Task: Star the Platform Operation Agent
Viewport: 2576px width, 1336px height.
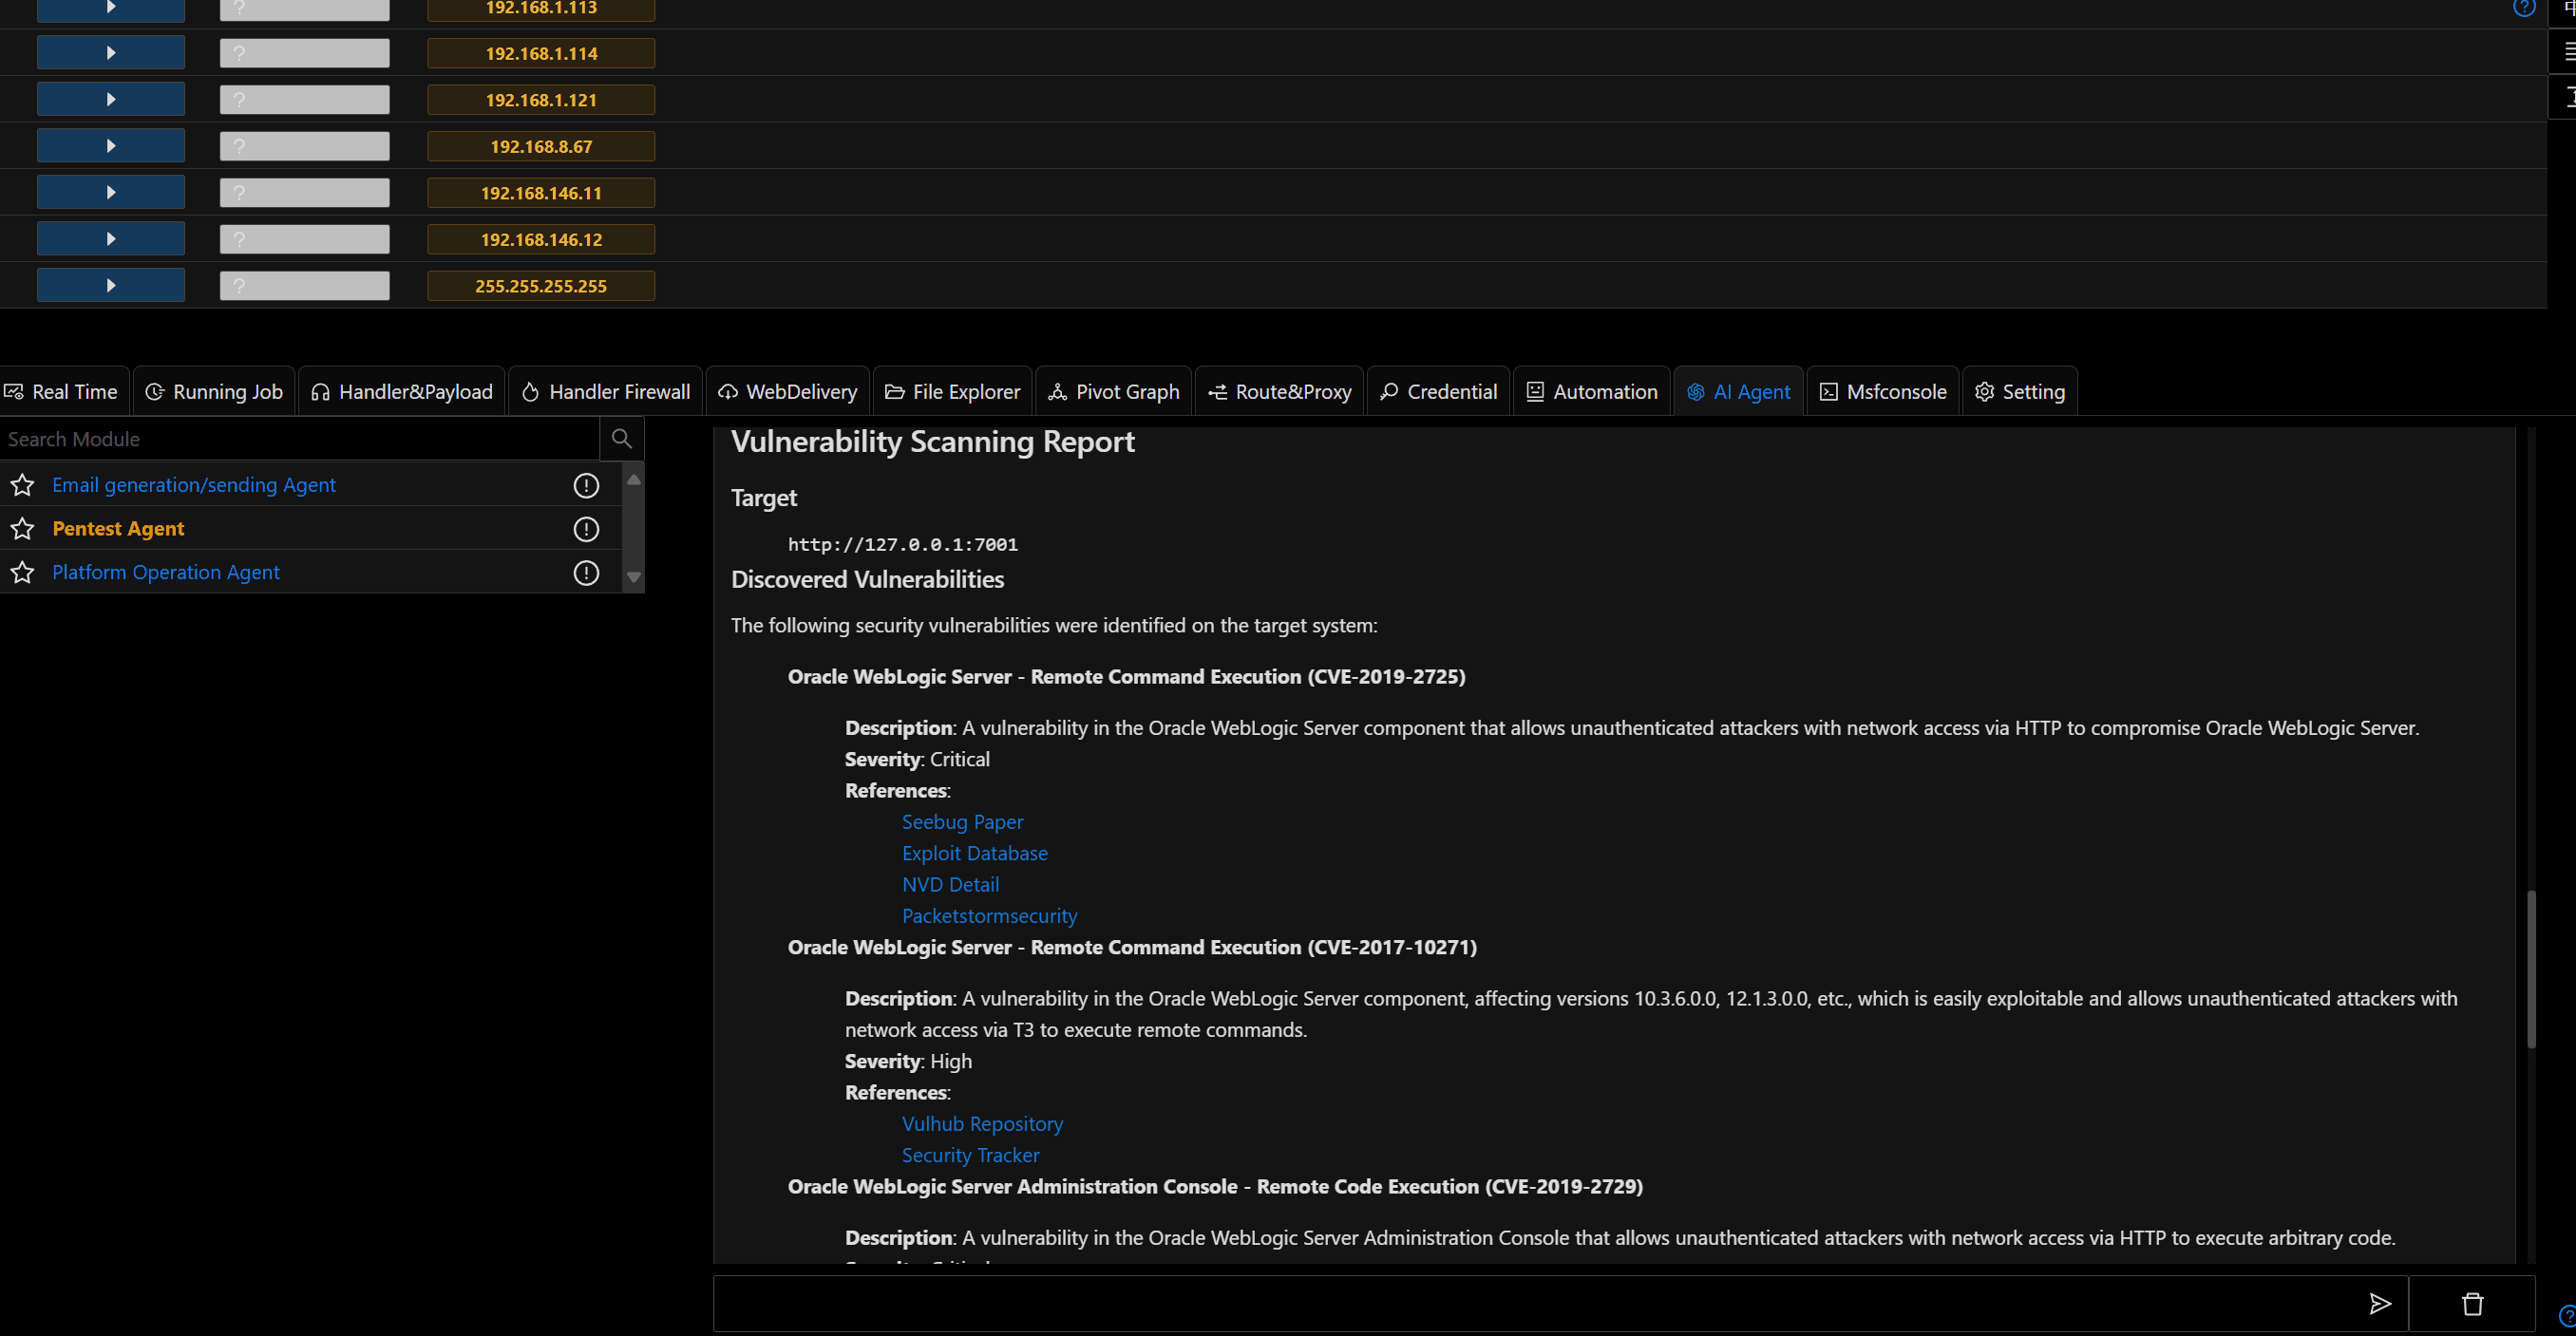Action: tap(22, 573)
